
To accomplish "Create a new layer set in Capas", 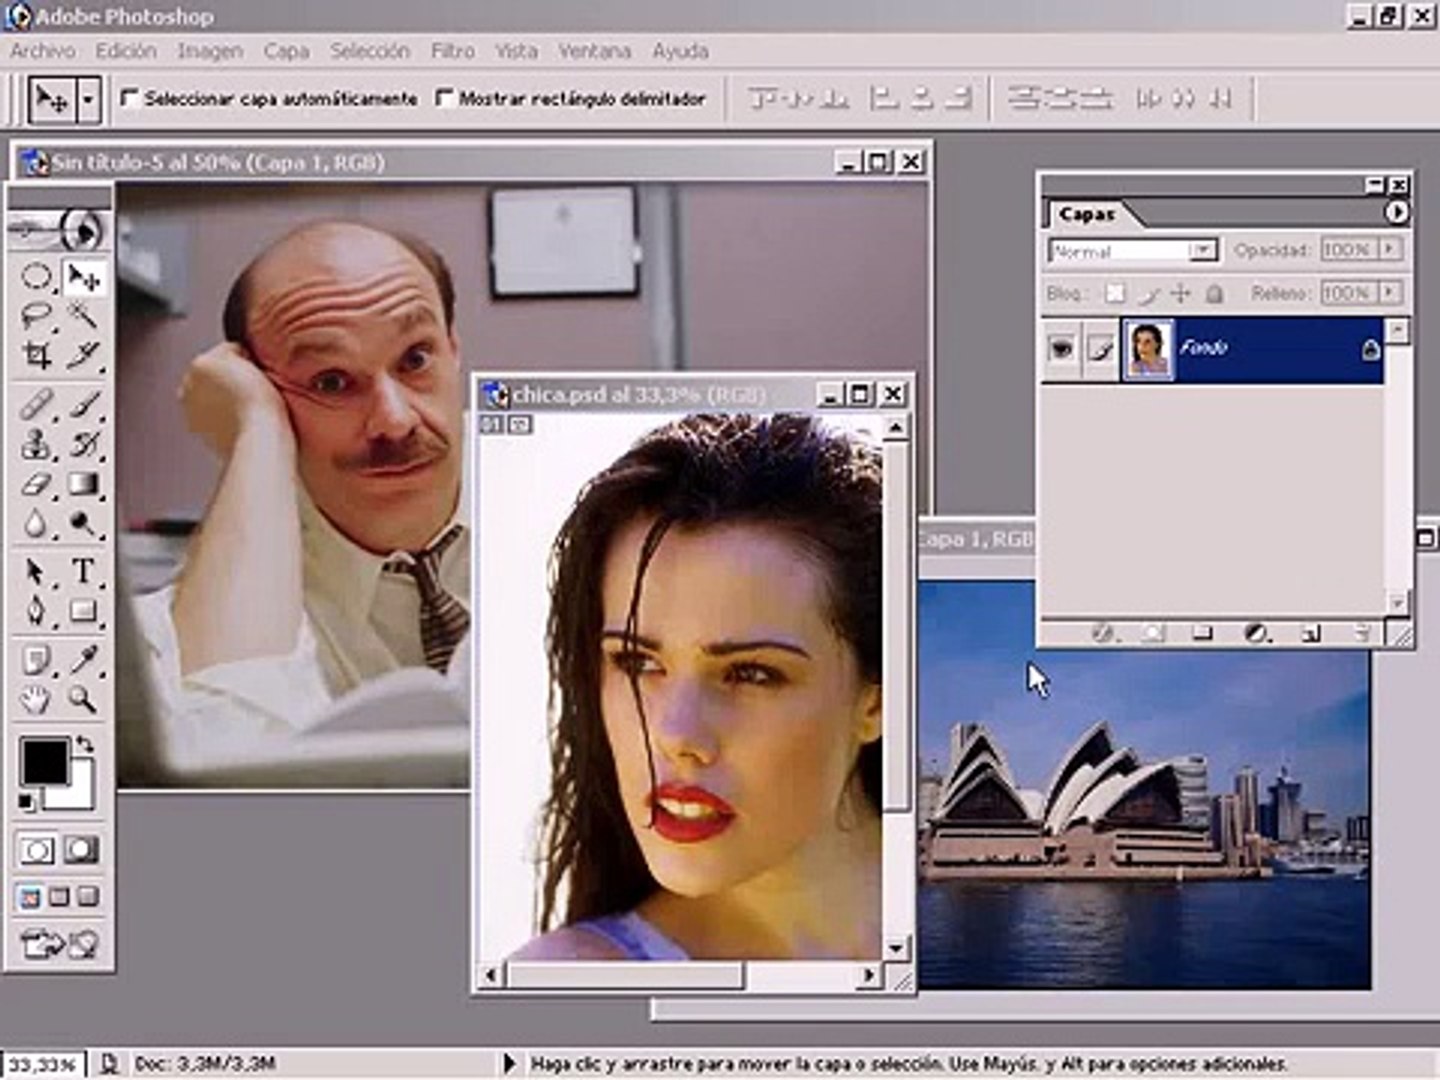I will pos(1203,633).
